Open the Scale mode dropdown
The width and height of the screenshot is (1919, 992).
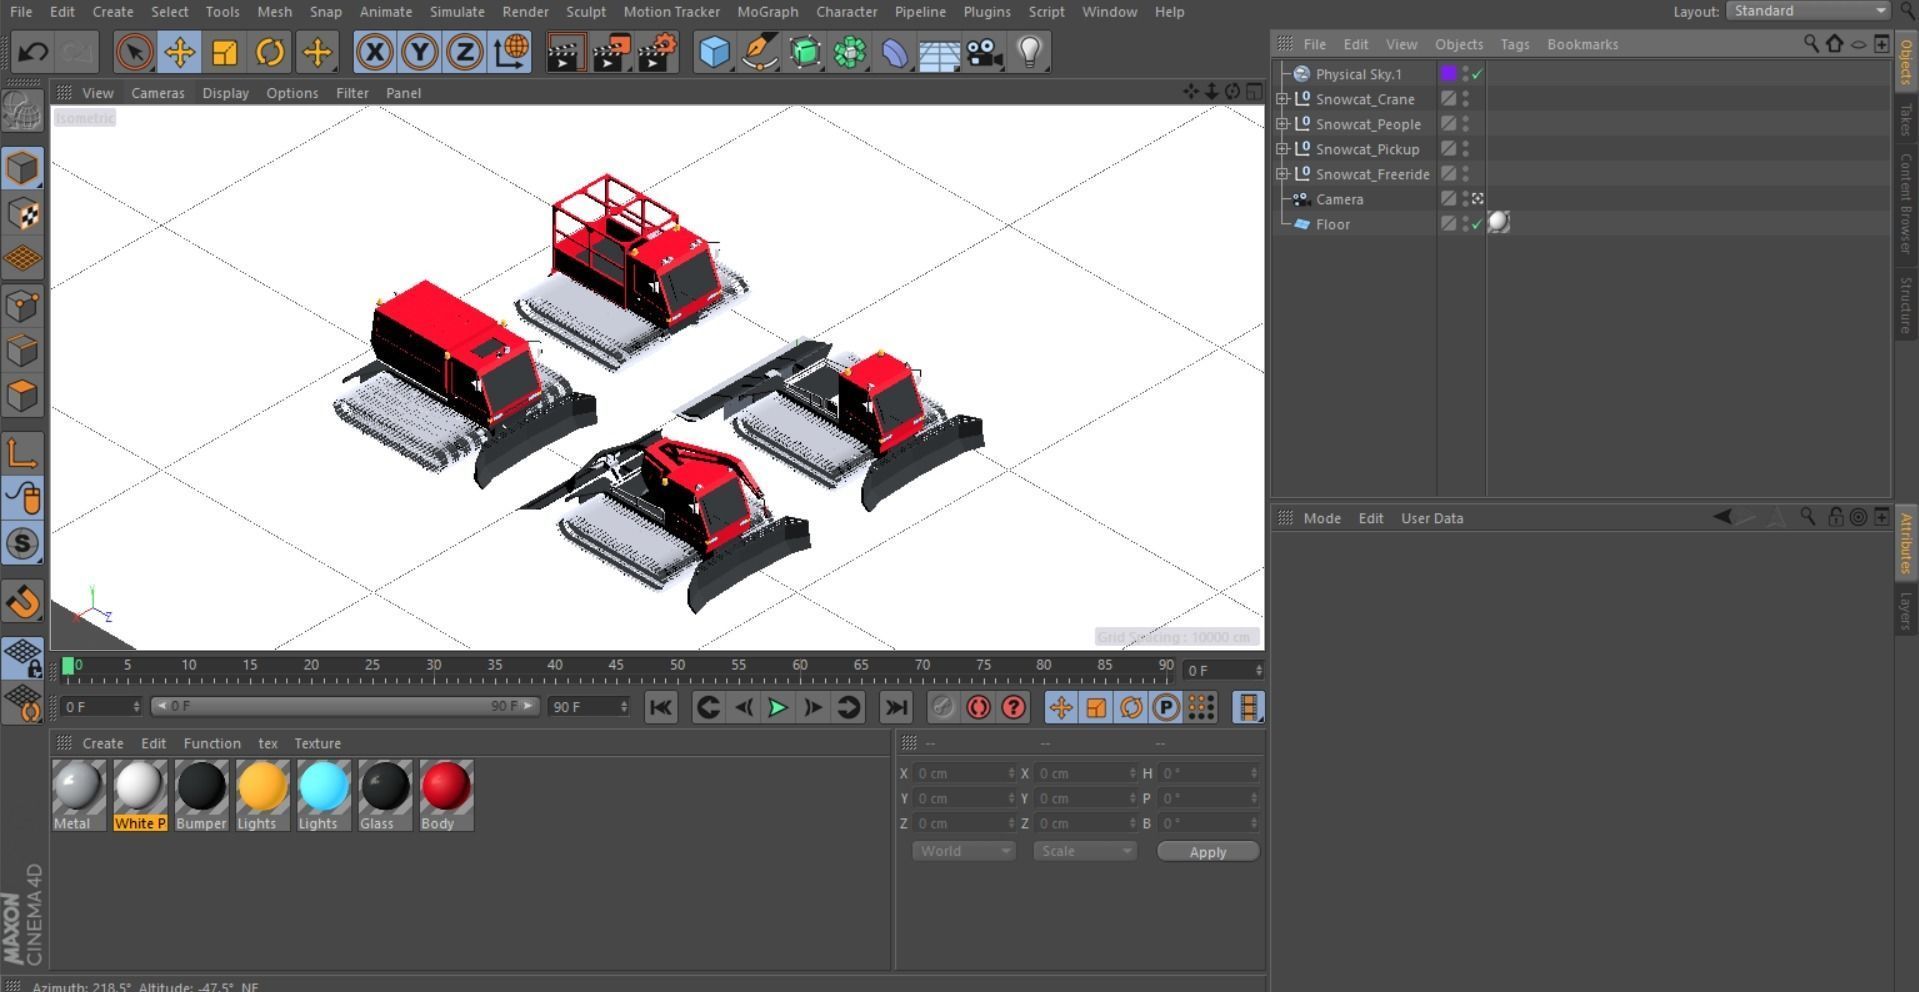click(1085, 851)
